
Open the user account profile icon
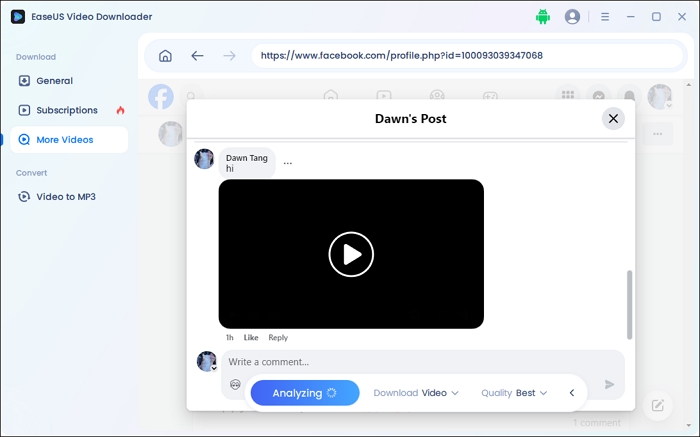(x=572, y=17)
